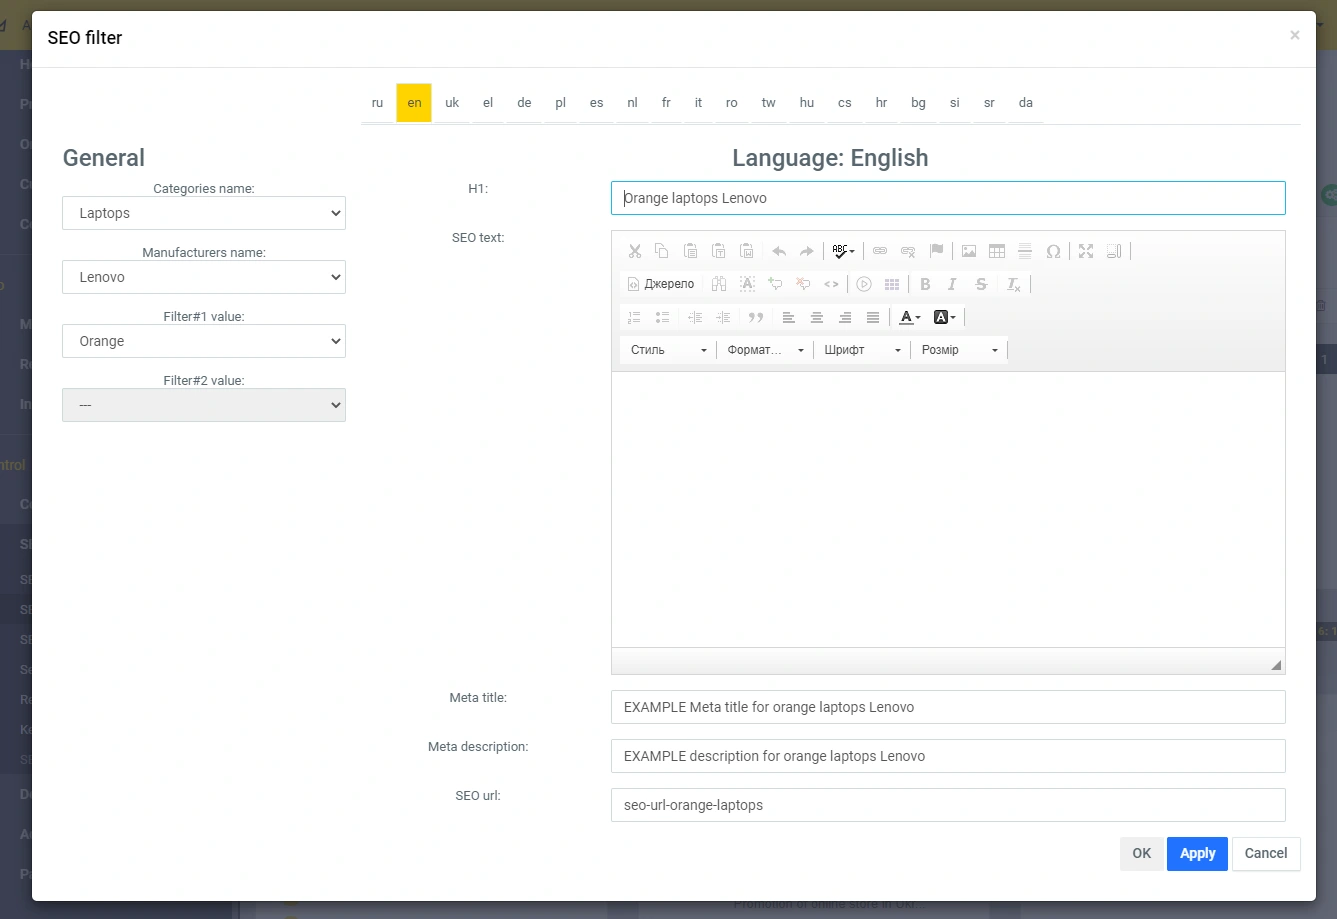The width and height of the screenshot is (1337, 919).
Task: Click the insert link icon
Action: click(880, 251)
